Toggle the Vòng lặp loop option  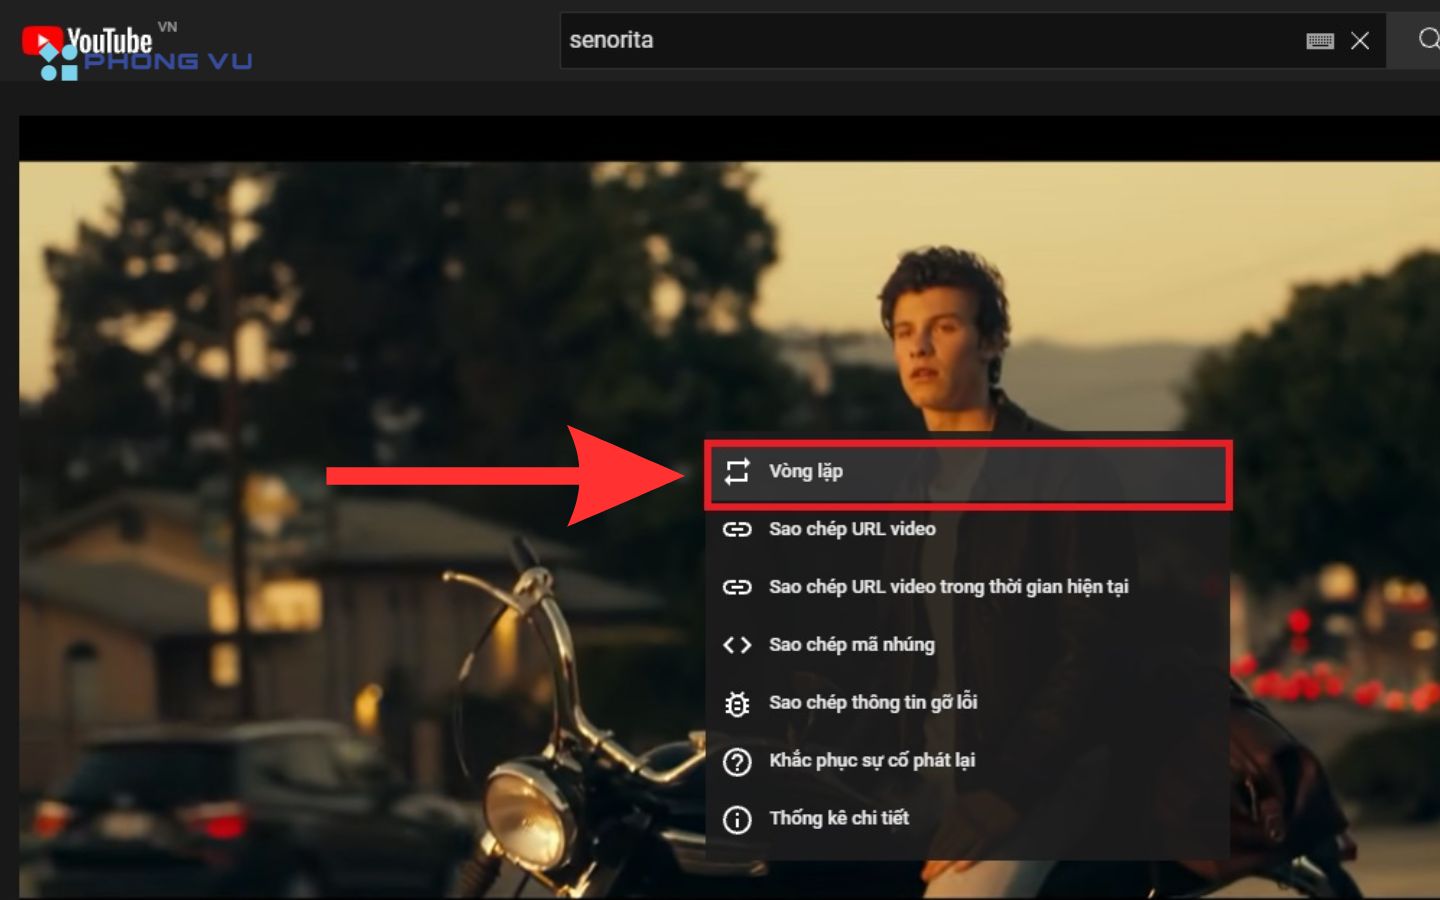coord(806,472)
